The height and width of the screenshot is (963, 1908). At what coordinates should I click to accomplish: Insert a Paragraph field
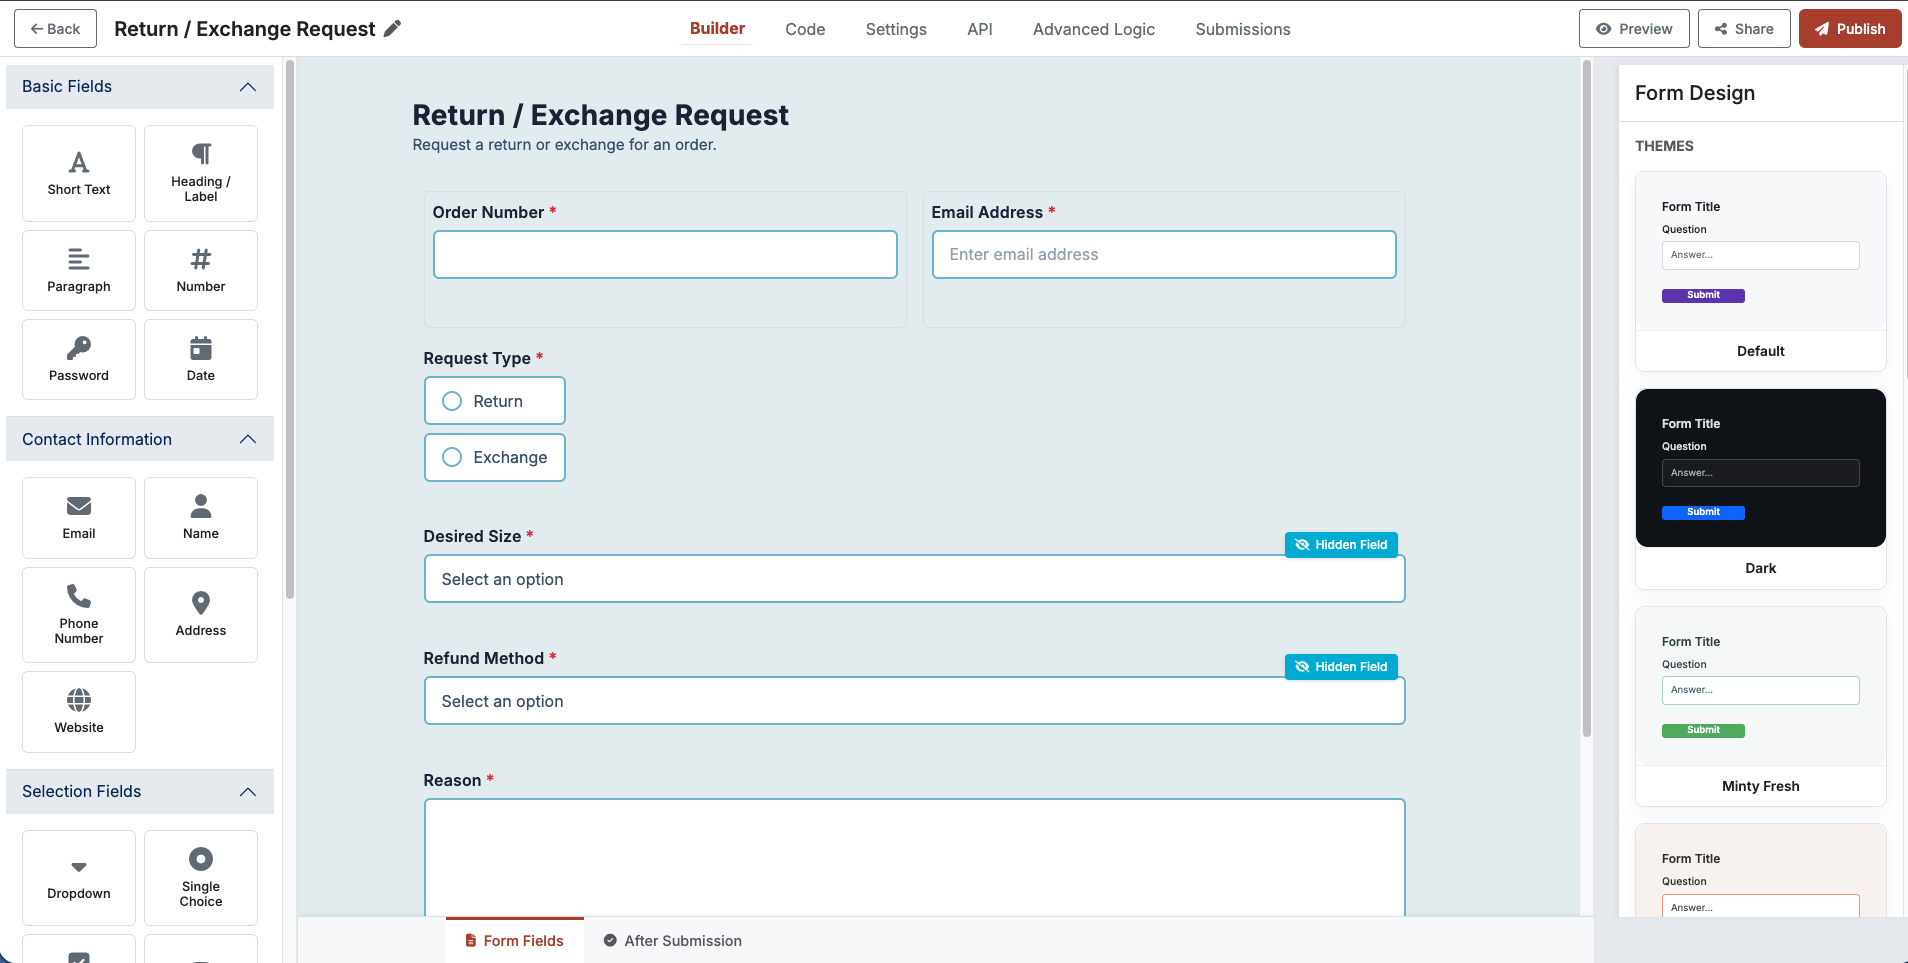(x=78, y=269)
